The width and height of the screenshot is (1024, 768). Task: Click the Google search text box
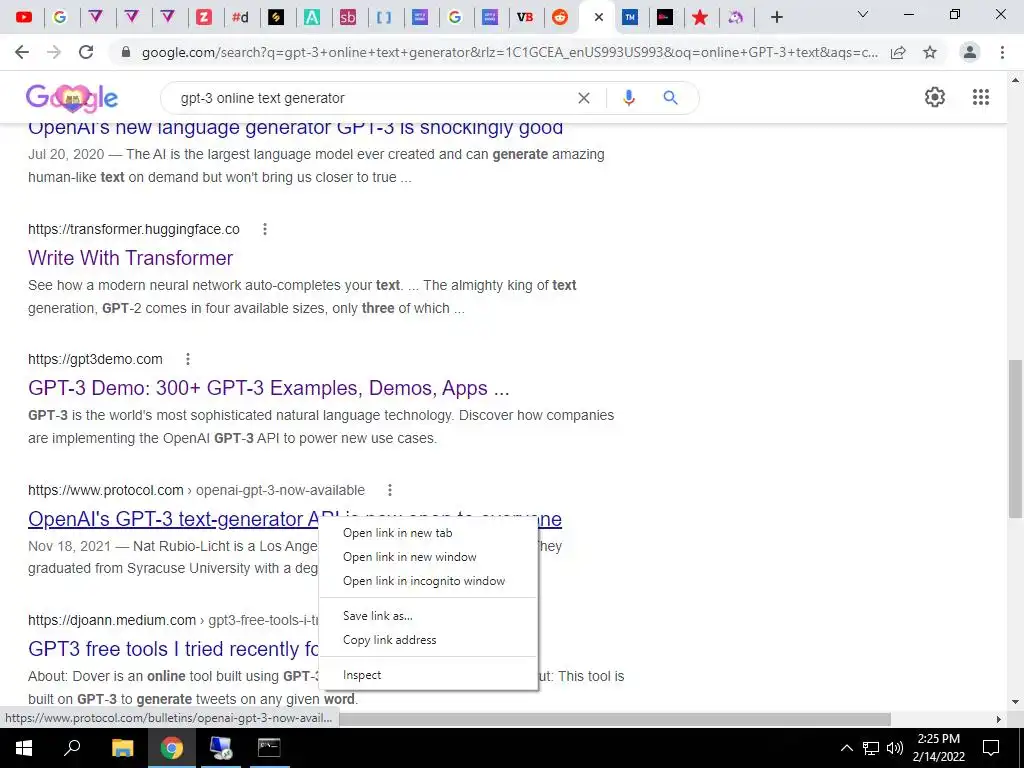tap(372, 98)
